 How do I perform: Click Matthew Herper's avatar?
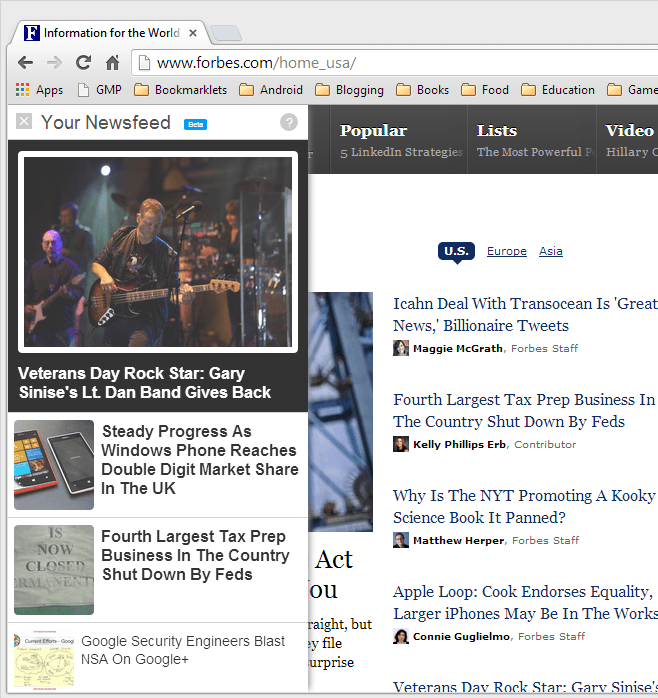[x=401, y=540]
